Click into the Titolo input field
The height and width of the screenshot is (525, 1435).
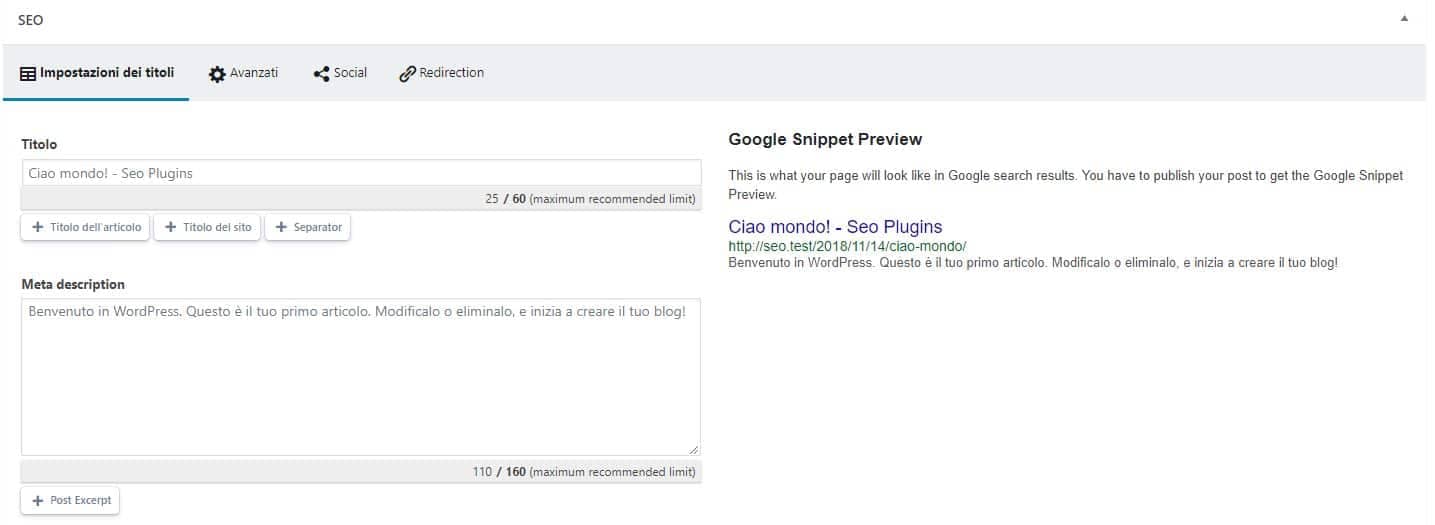tap(361, 173)
